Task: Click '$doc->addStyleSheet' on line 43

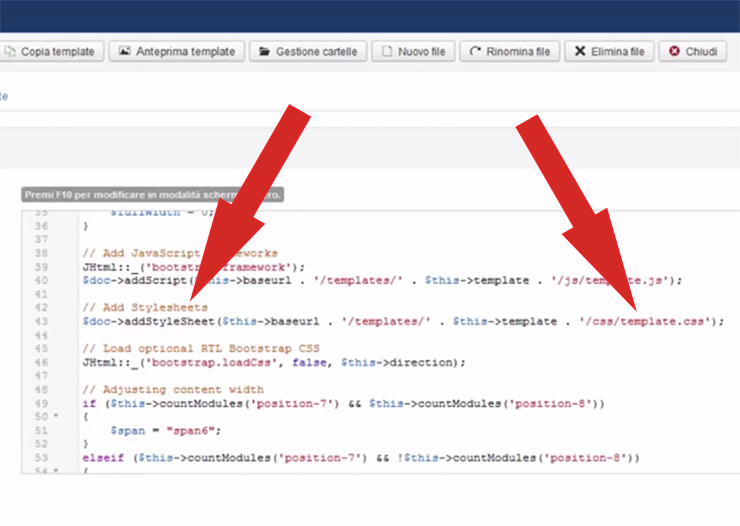Action: (x=149, y=321)
